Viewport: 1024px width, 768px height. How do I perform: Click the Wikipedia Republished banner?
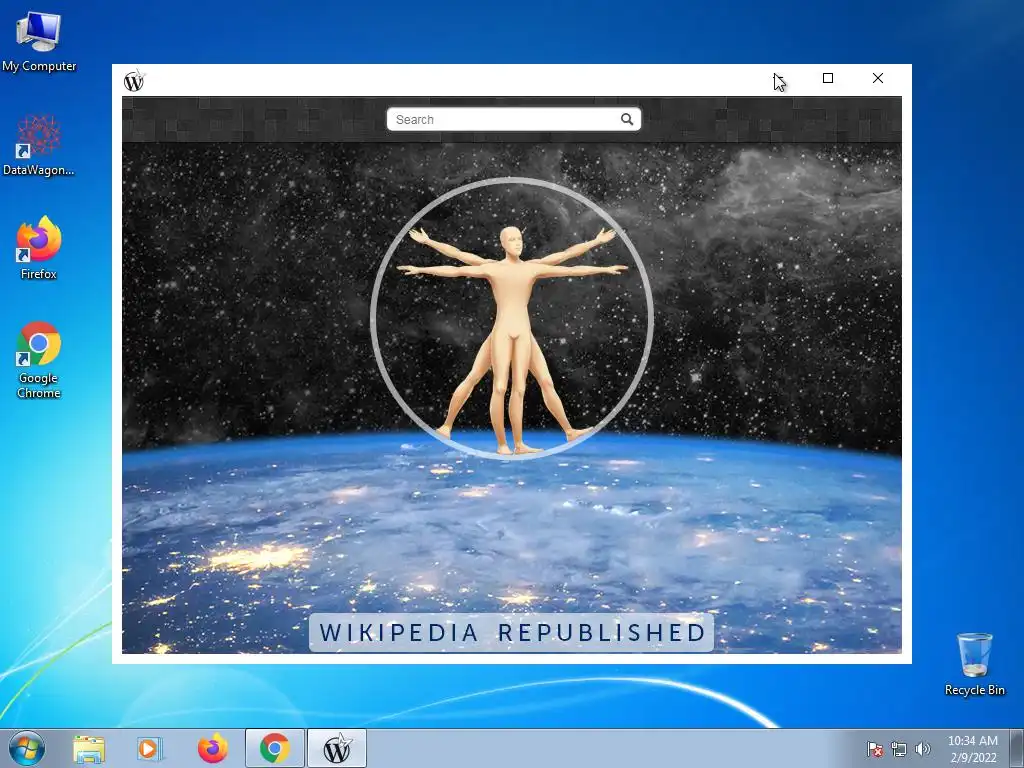click(x=511, y=632)
